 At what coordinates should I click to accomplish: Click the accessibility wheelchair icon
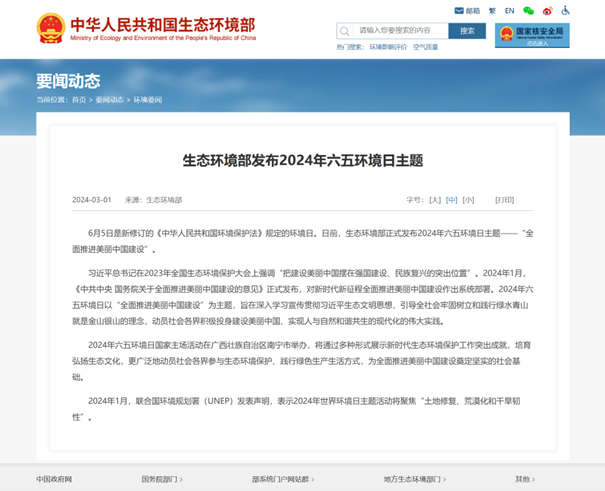click(565, 11)
